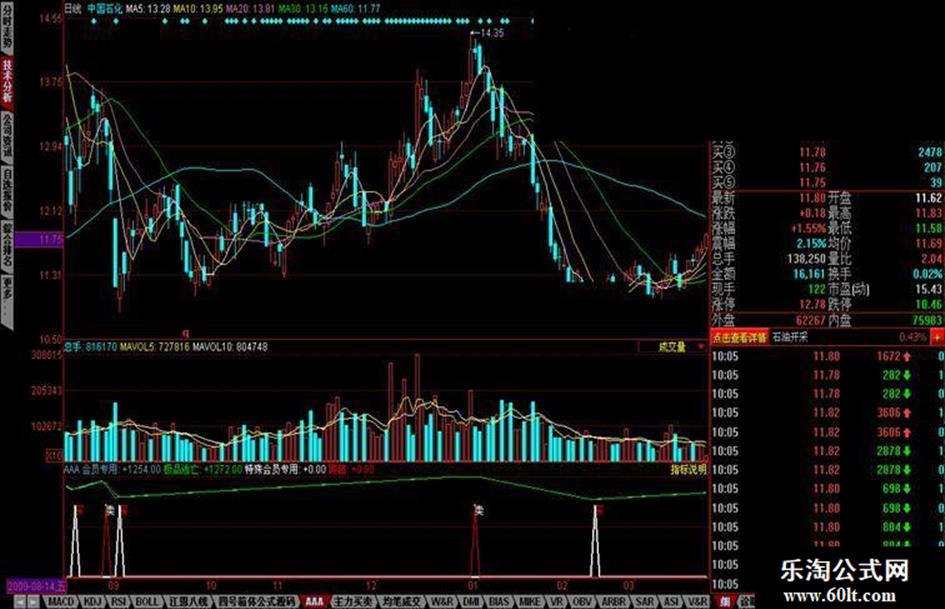The image size is (945, 609).
Task: Click the 卖 signal marker near month 01
Action: [x=479, y=510]
